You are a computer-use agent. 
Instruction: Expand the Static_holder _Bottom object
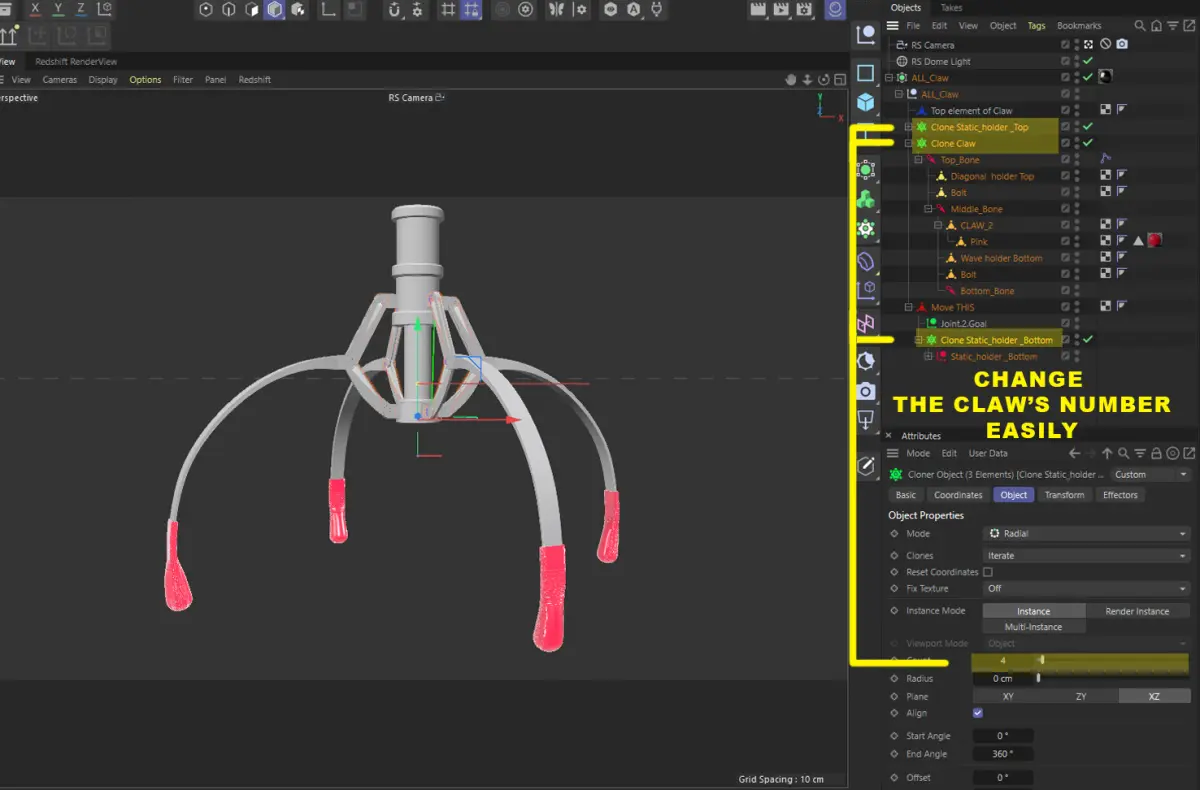928,356
